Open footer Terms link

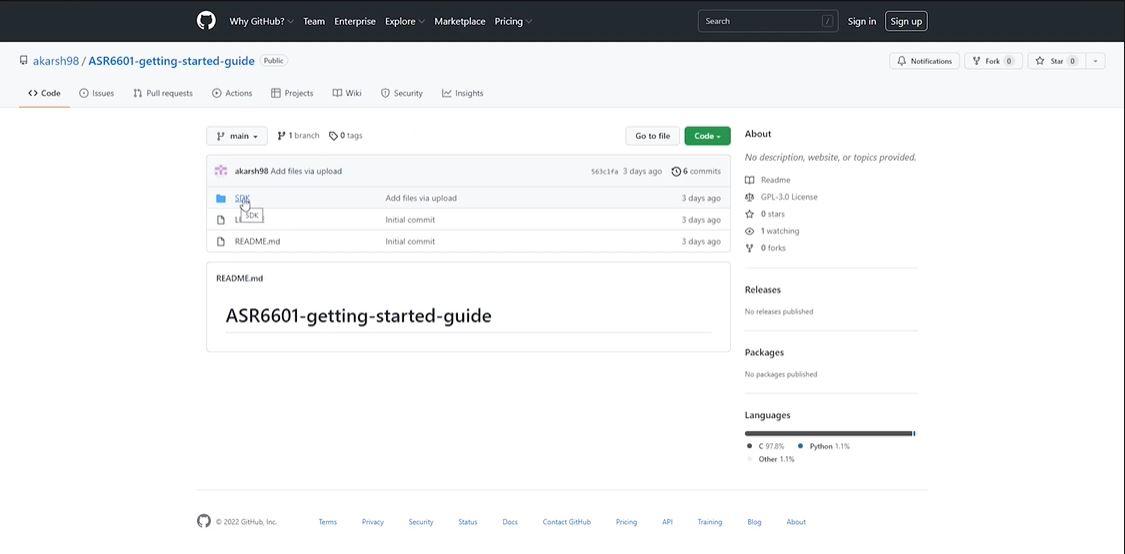pyautogui.click(x=328, y=522)
